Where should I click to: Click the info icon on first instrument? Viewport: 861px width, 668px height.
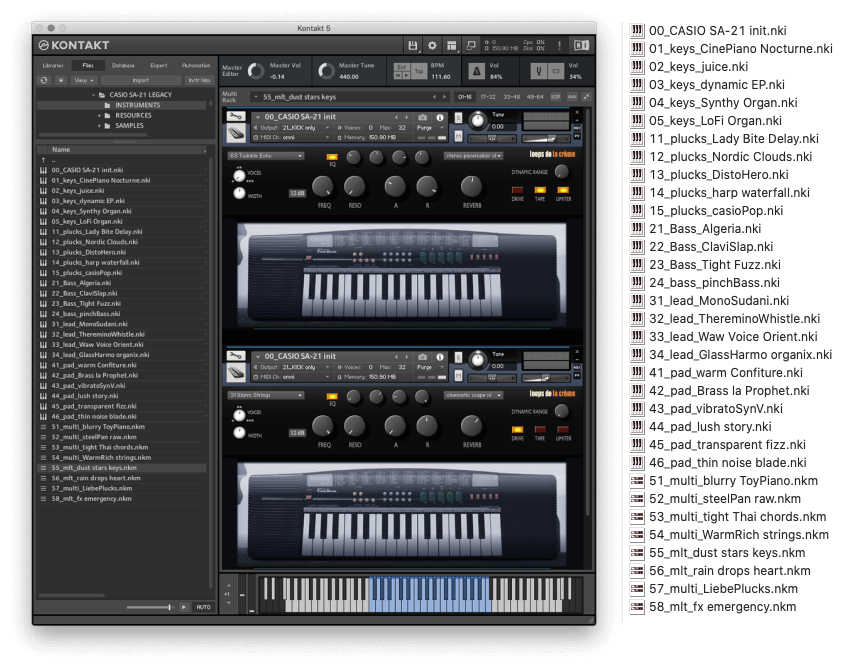pos(440,117)
